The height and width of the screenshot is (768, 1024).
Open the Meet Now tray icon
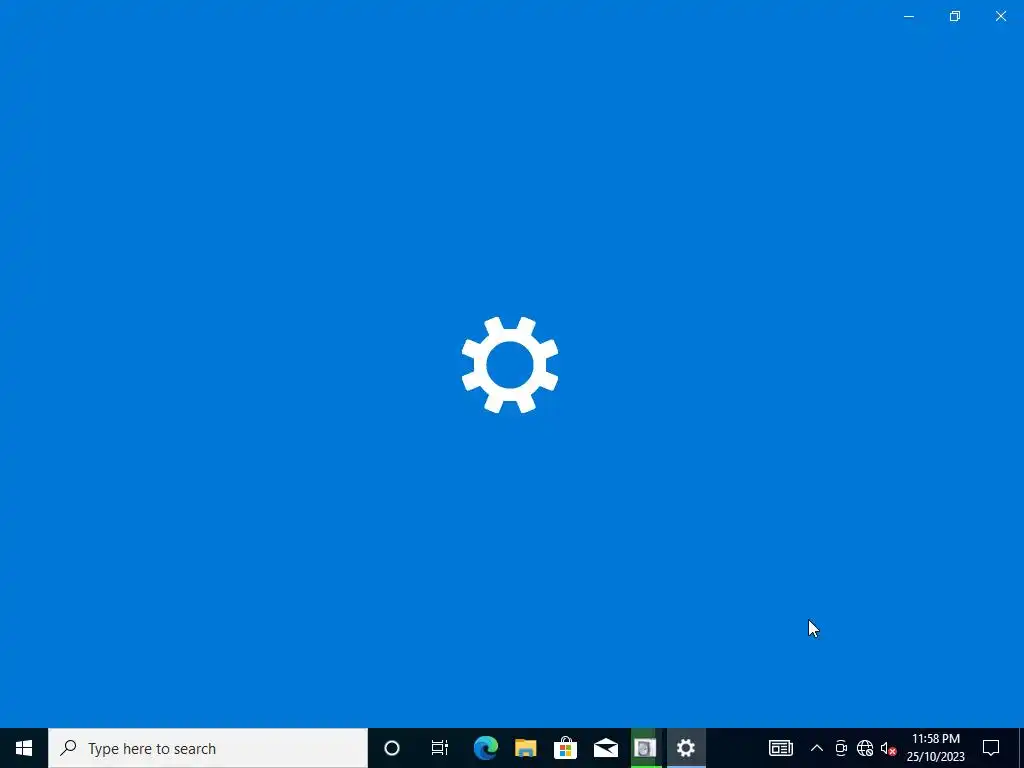tap(841, 748)
